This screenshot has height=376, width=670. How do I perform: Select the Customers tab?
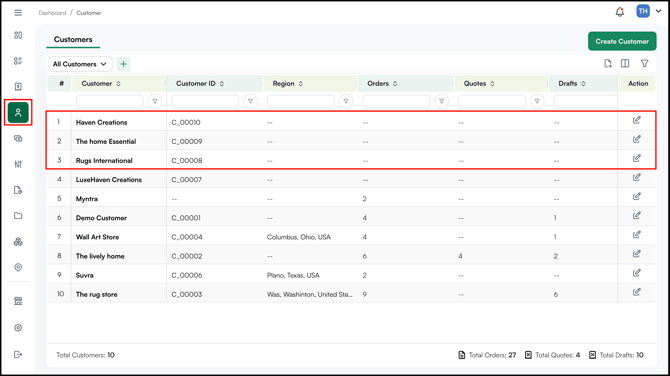click(73, 39)
